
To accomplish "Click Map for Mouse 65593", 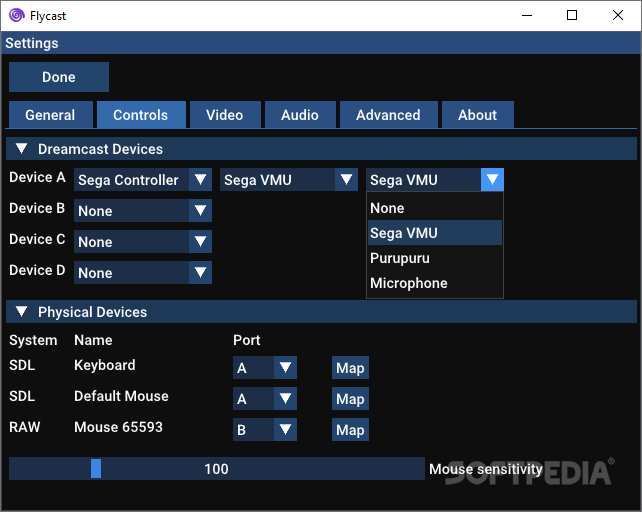I will [350, 430].
